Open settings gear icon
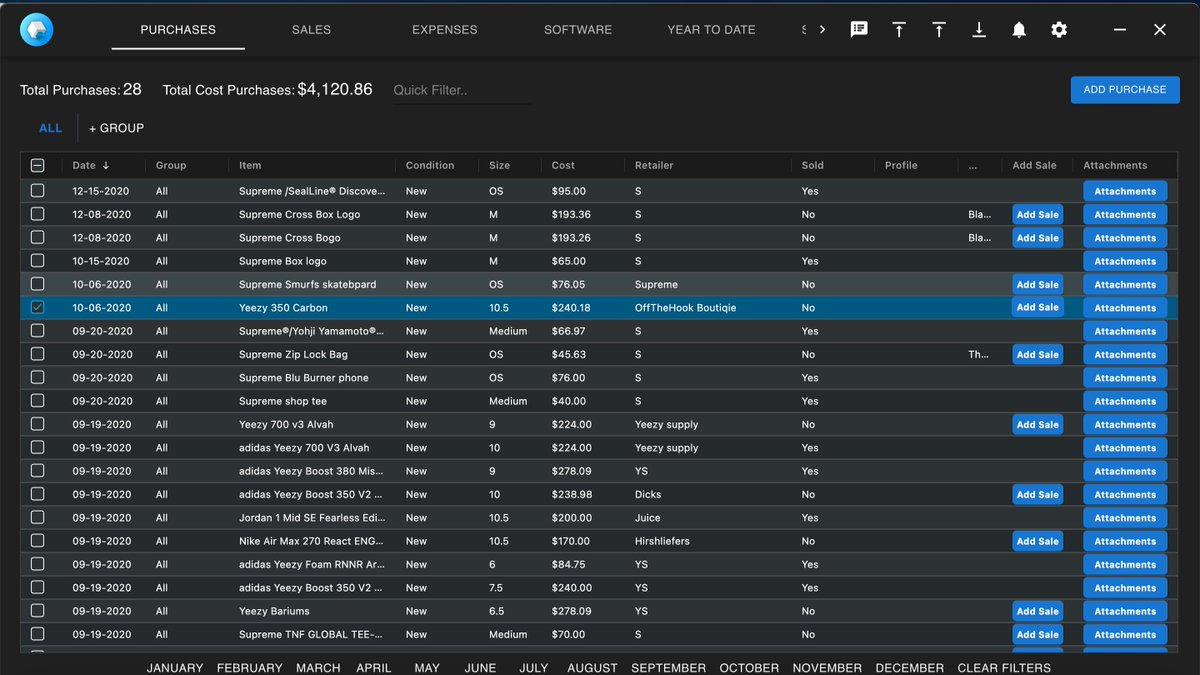This screenshot has width=1200, height=675. (1059, 30)
